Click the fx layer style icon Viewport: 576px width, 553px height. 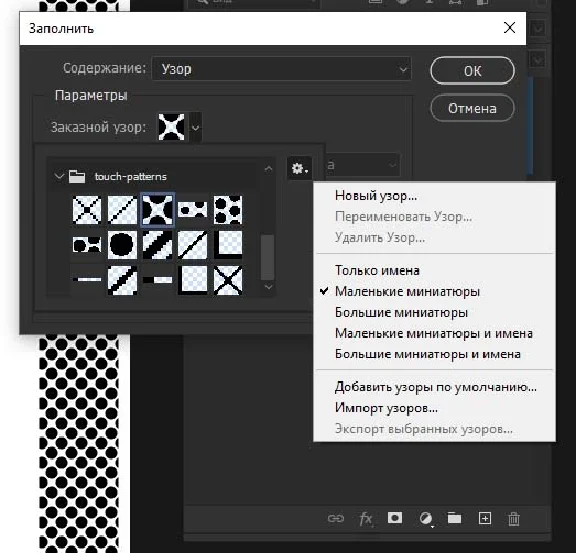(x=366, y=519)
